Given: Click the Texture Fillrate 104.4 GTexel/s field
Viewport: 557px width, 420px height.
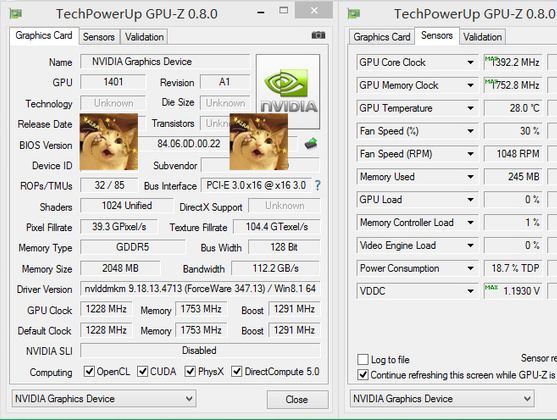Looking at the screenshot, I should click(x=277, y=227).
